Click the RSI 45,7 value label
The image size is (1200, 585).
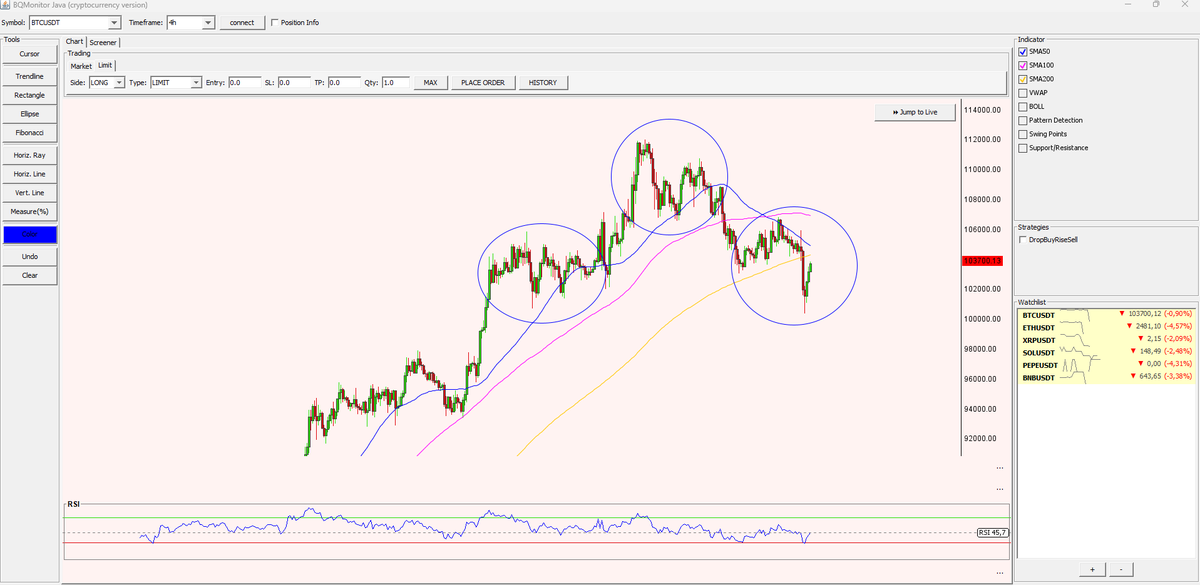(x=993, y=533)
